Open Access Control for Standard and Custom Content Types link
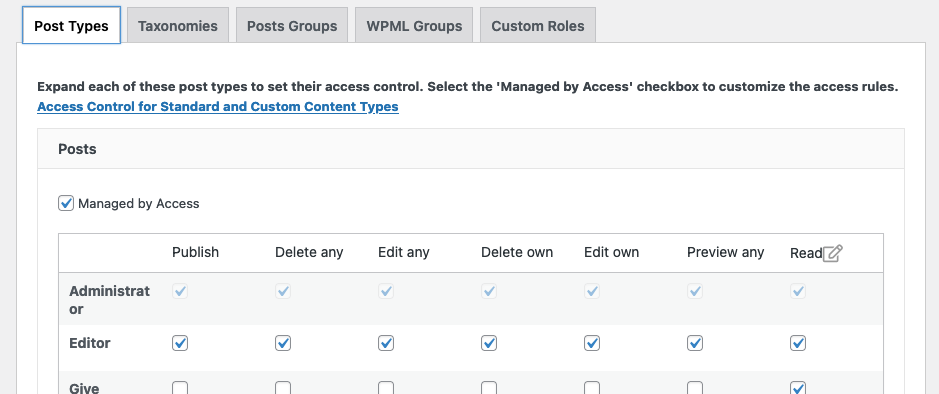The height and width of the screenshot is (394, 939). coord(218,107)
